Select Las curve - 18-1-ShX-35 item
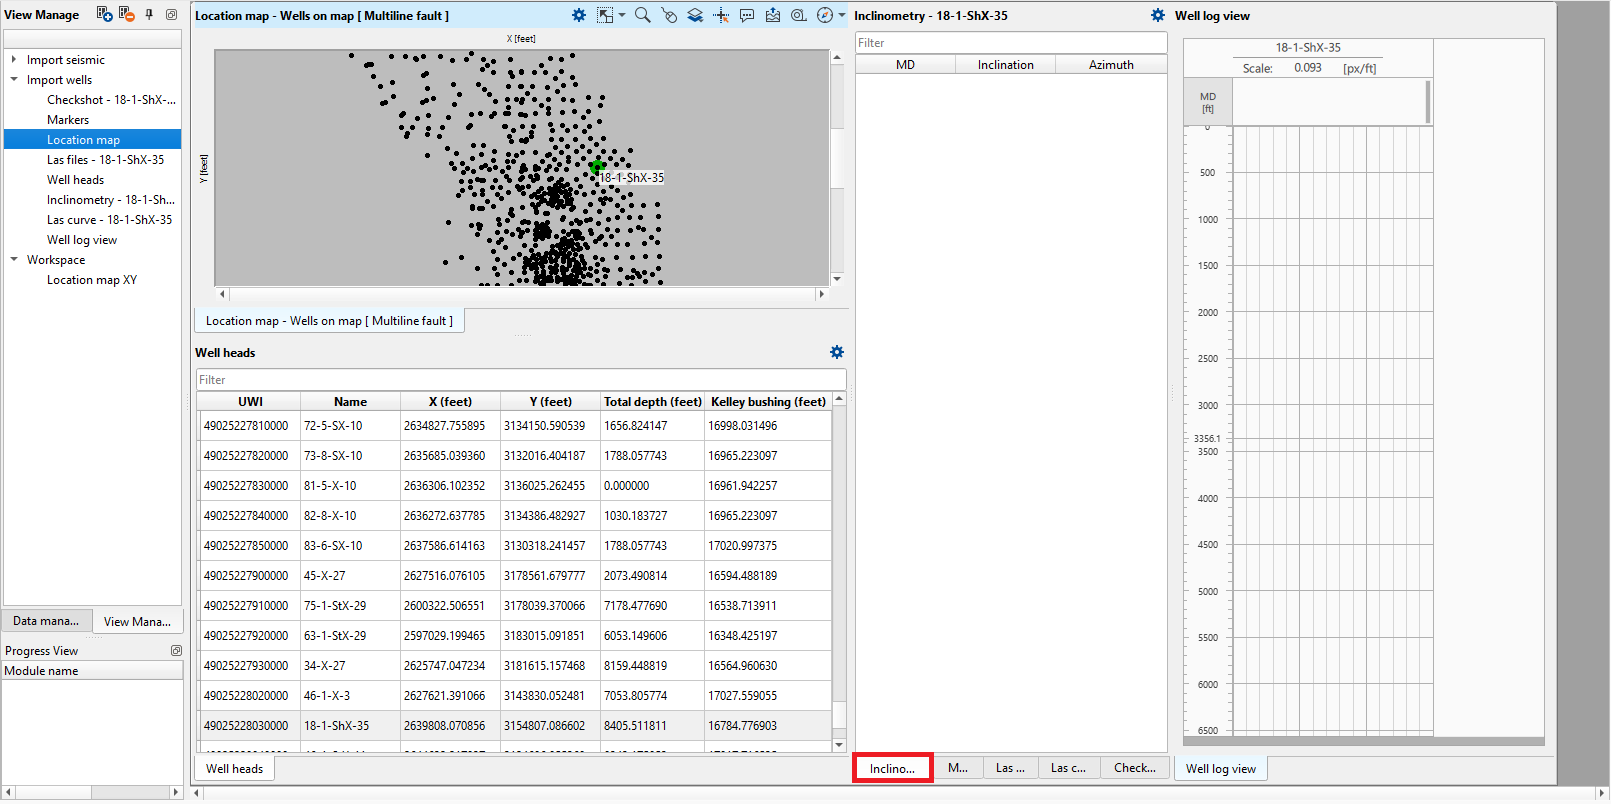The height and width of the screenshot is (804, 1611). [109, 220]
